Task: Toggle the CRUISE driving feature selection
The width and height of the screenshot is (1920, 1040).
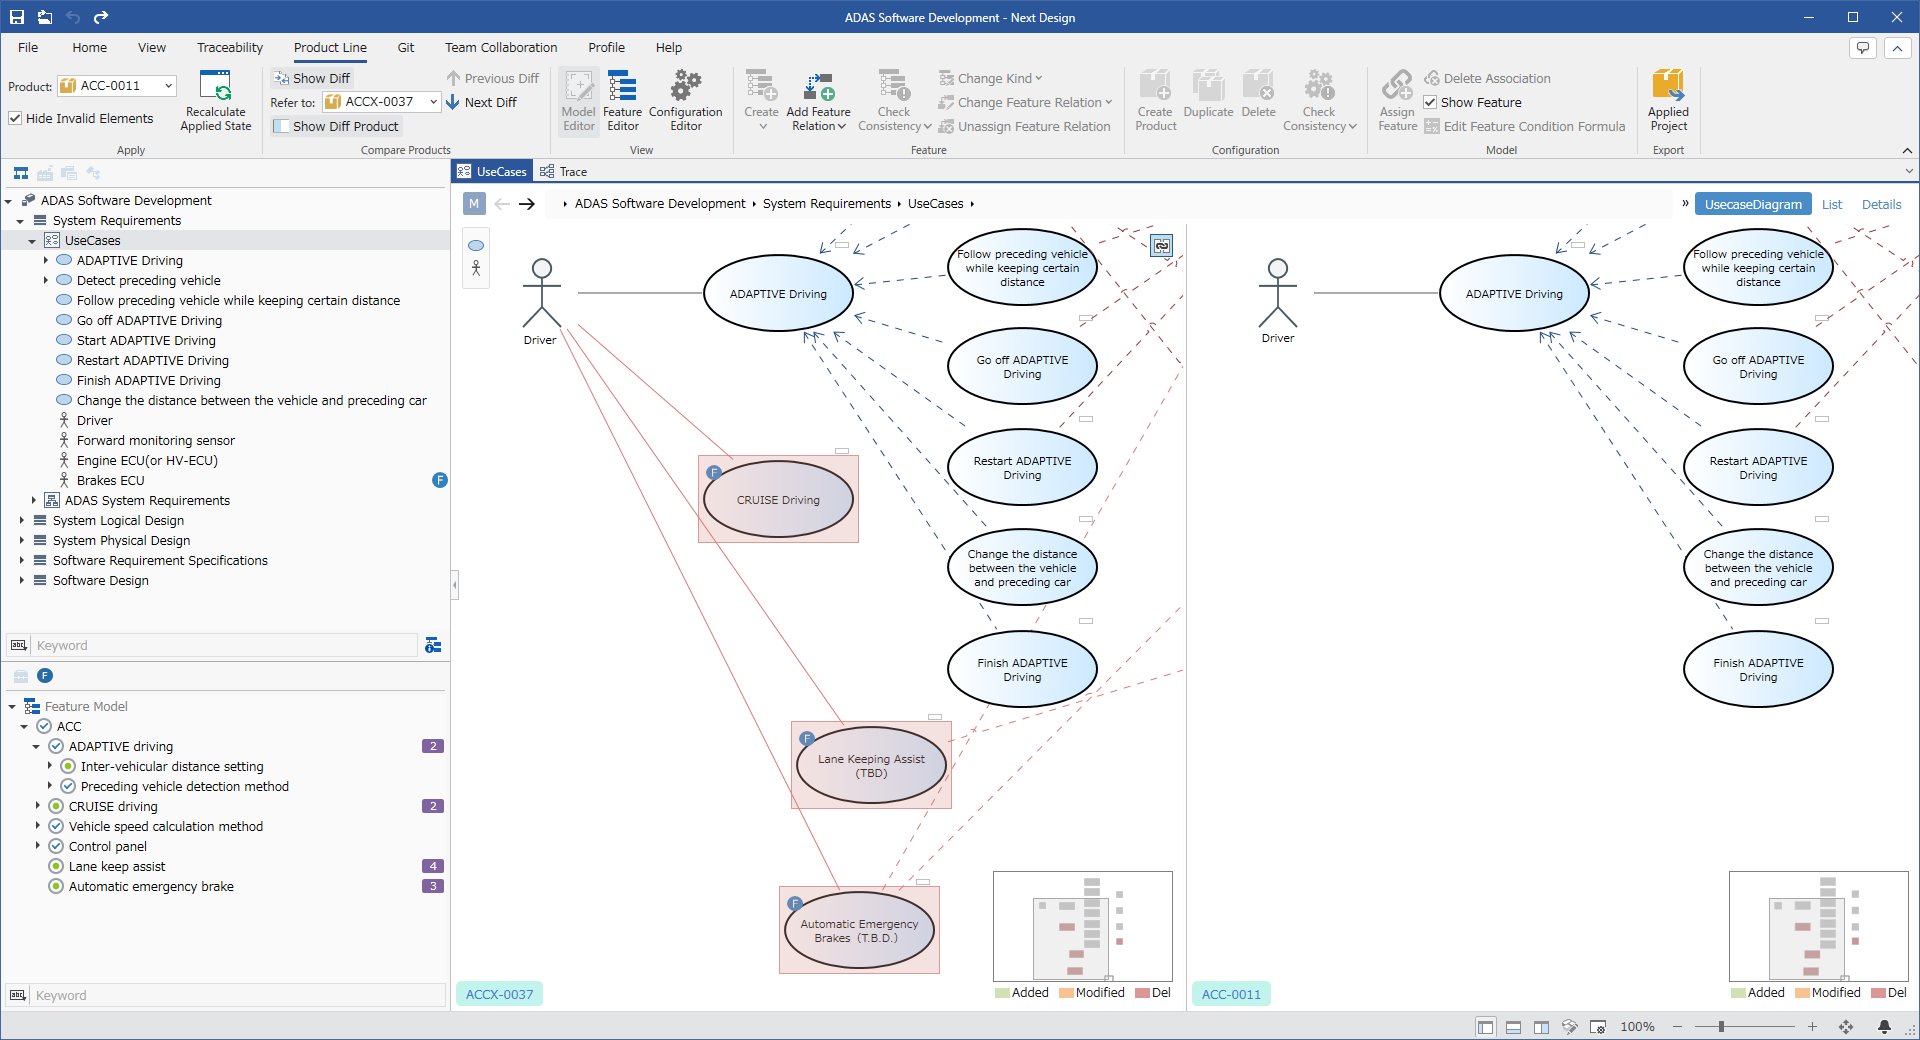Action: pos(56,806)
